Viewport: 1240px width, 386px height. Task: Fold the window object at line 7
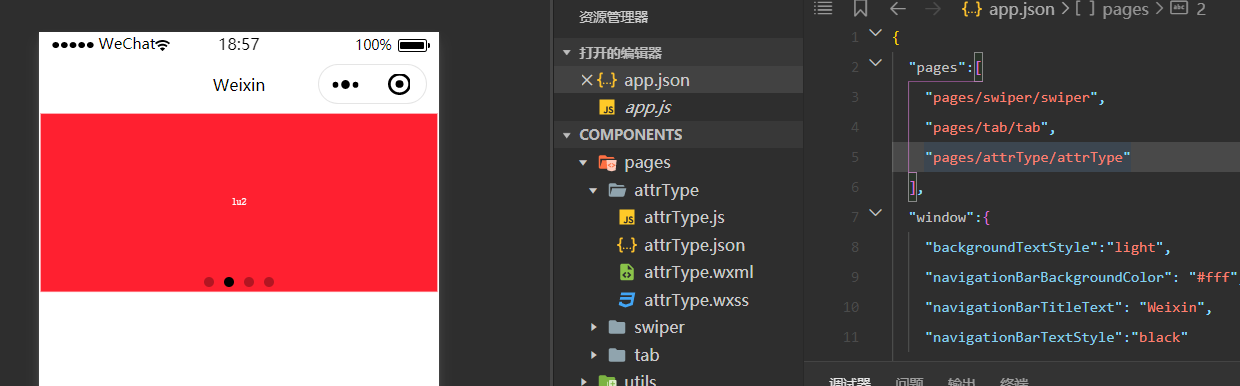tap(876, 212)
